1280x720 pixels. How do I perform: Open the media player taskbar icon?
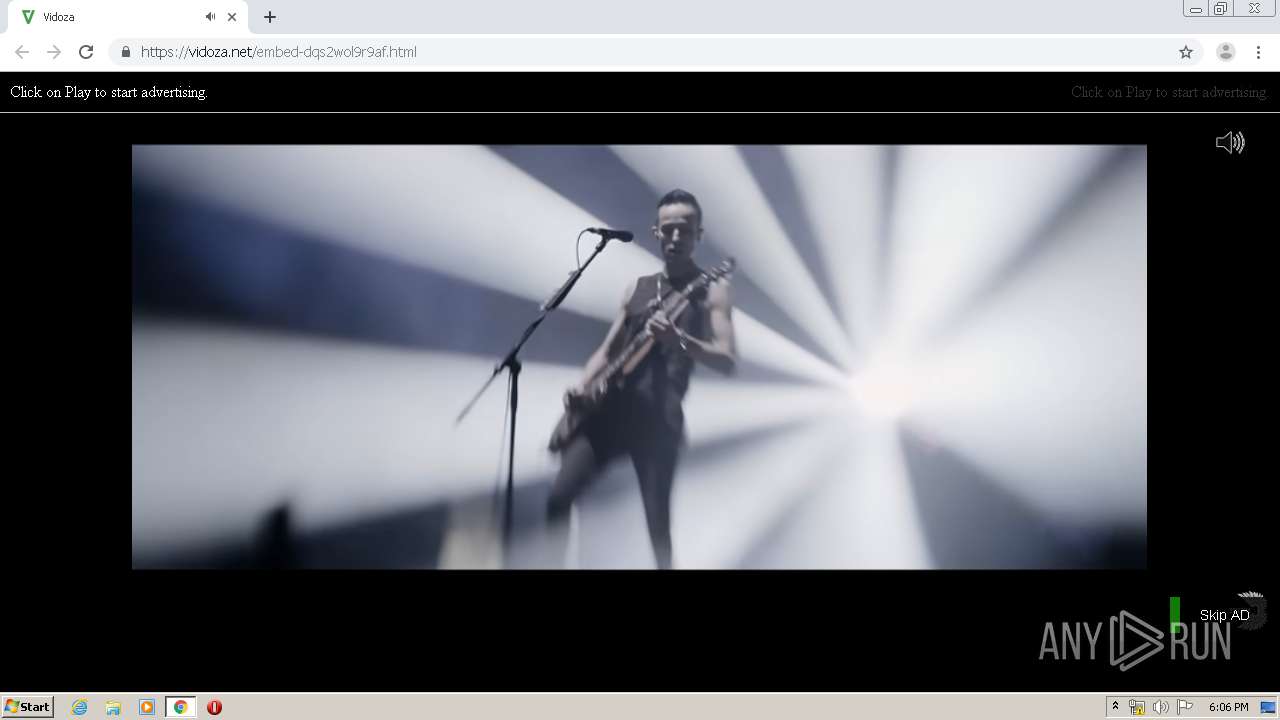coord(147,707)
